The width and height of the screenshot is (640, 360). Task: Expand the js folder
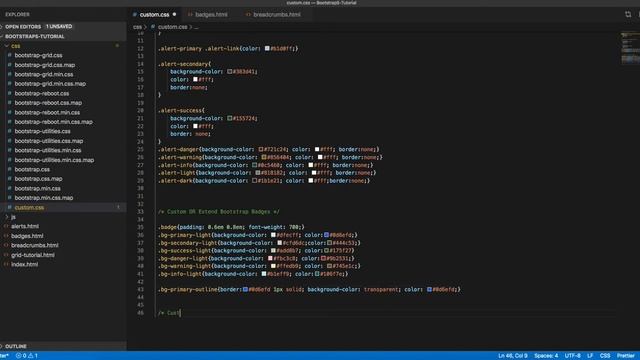(x=63, y=217)
